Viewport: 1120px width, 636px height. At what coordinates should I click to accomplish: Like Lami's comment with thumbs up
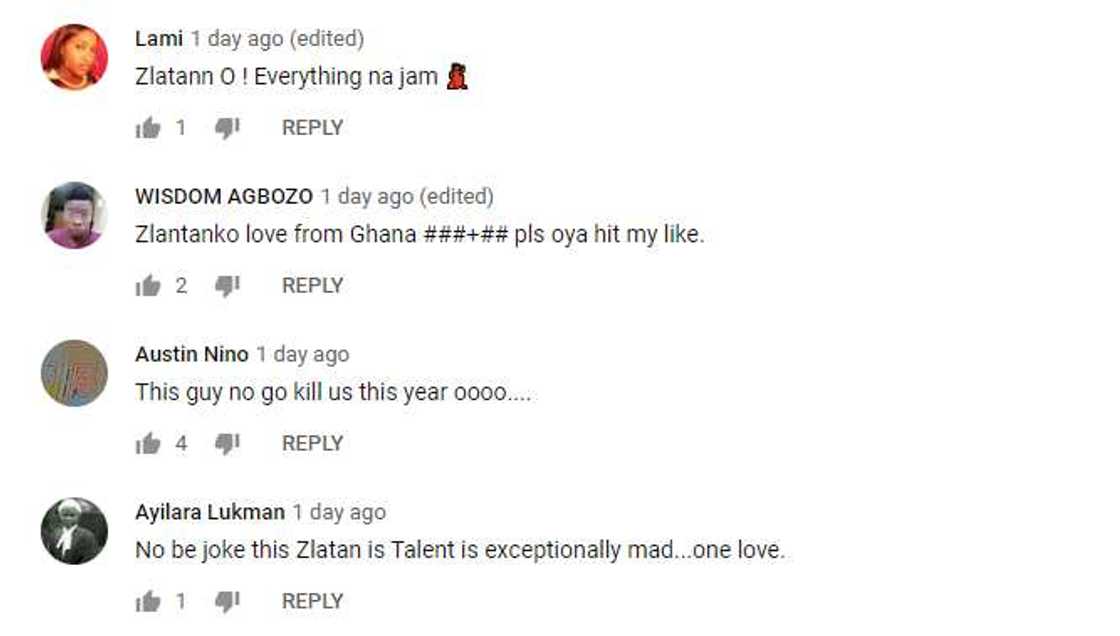pos(148,128)
